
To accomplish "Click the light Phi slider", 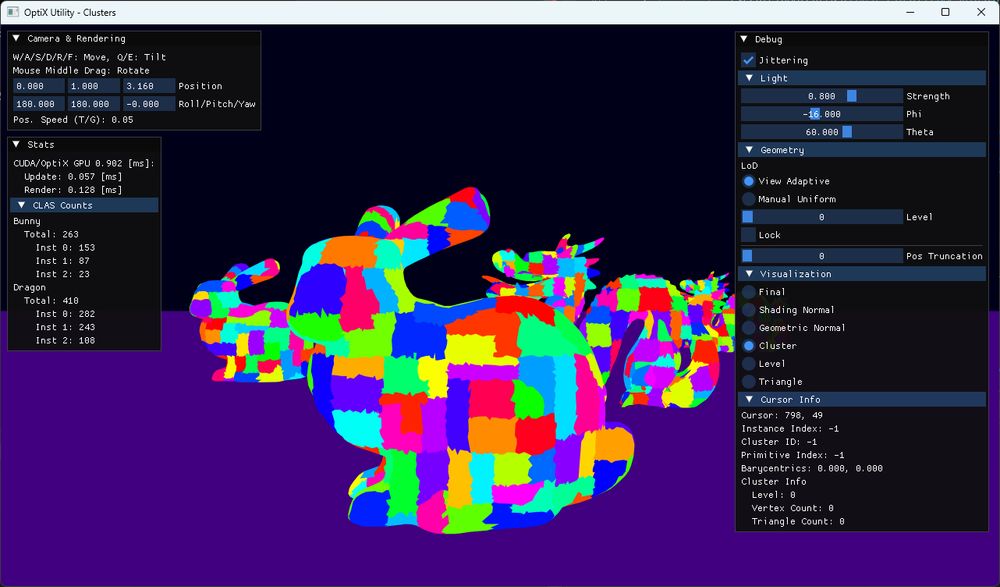I will [821, 114].
